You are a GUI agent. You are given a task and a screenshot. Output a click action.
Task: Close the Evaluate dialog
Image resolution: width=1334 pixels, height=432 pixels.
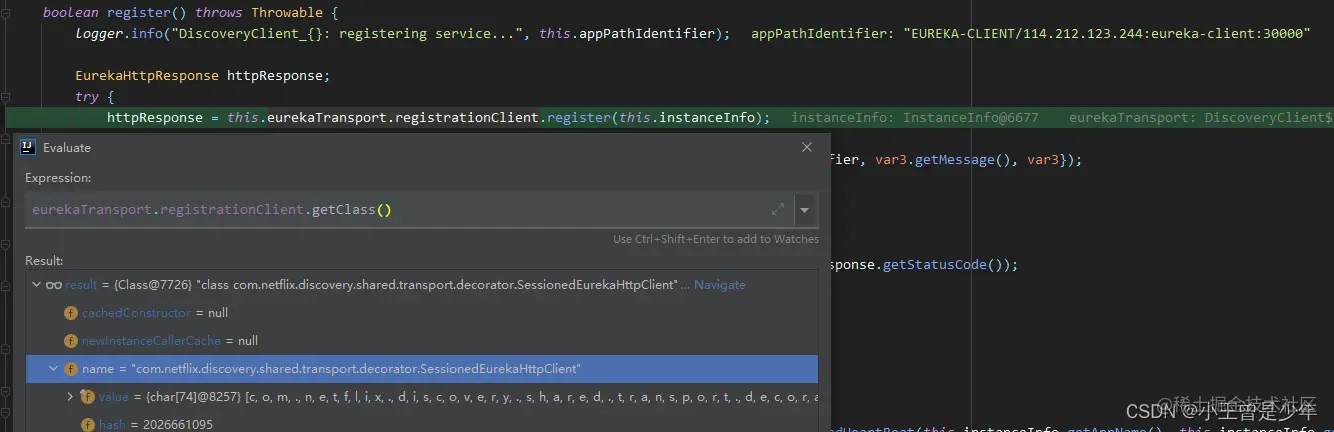[x=807, y=147]
